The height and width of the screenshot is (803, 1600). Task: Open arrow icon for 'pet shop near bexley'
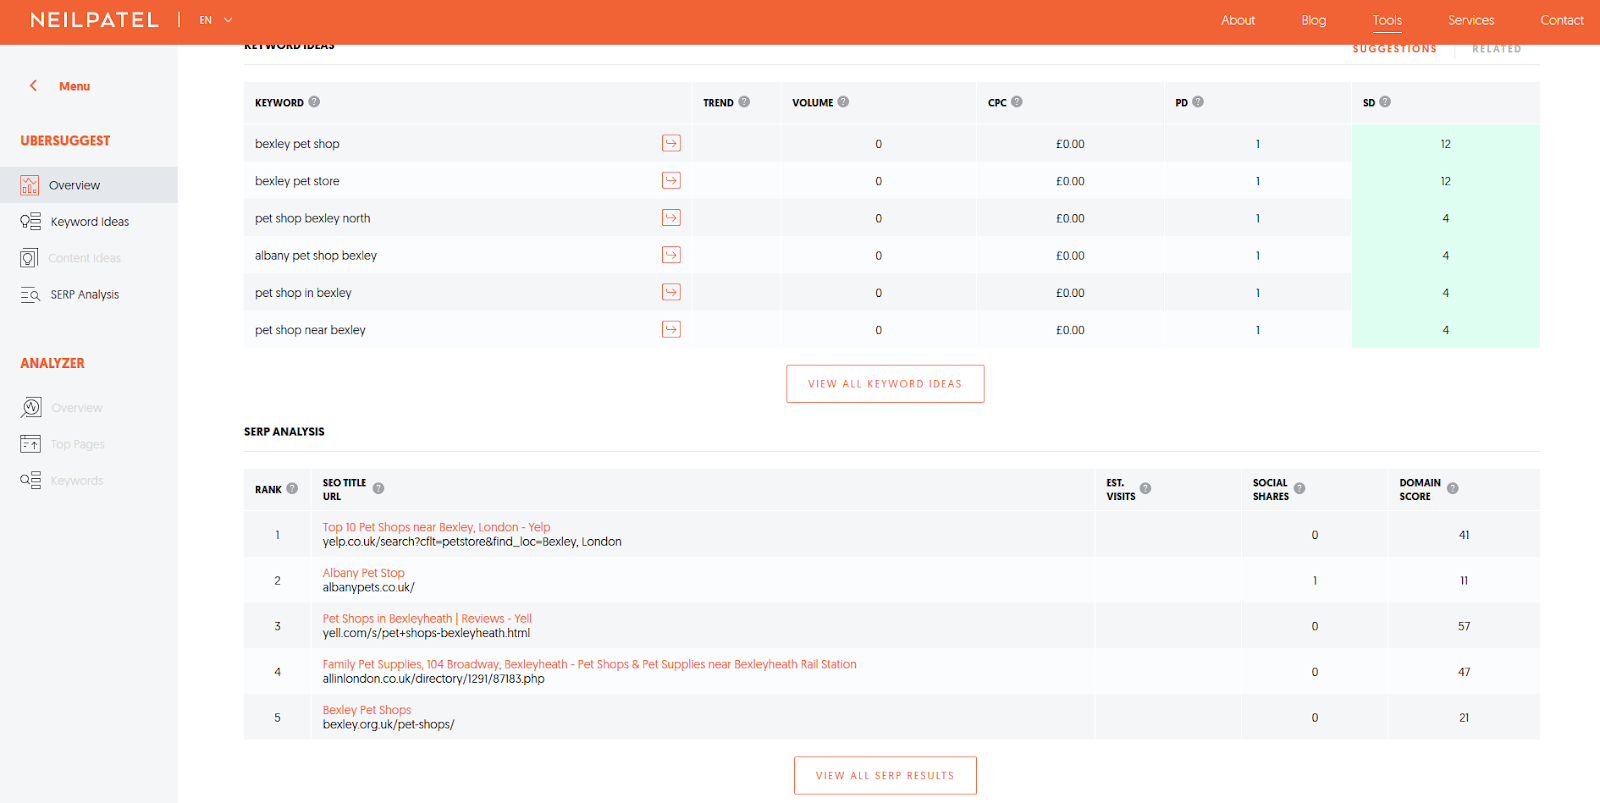point(671,329)
